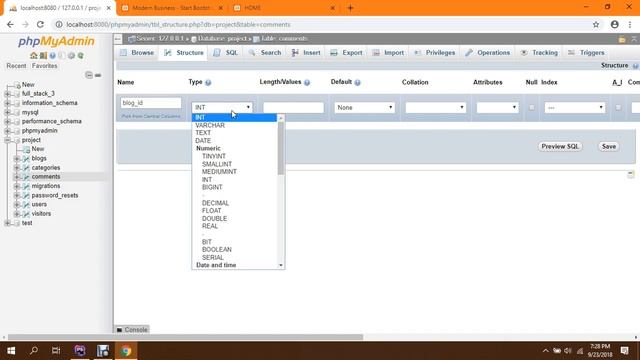Open Task View on the taskbar
This screenshot has width=640, height=360.
pyautogui.click(x=56, y=351)
